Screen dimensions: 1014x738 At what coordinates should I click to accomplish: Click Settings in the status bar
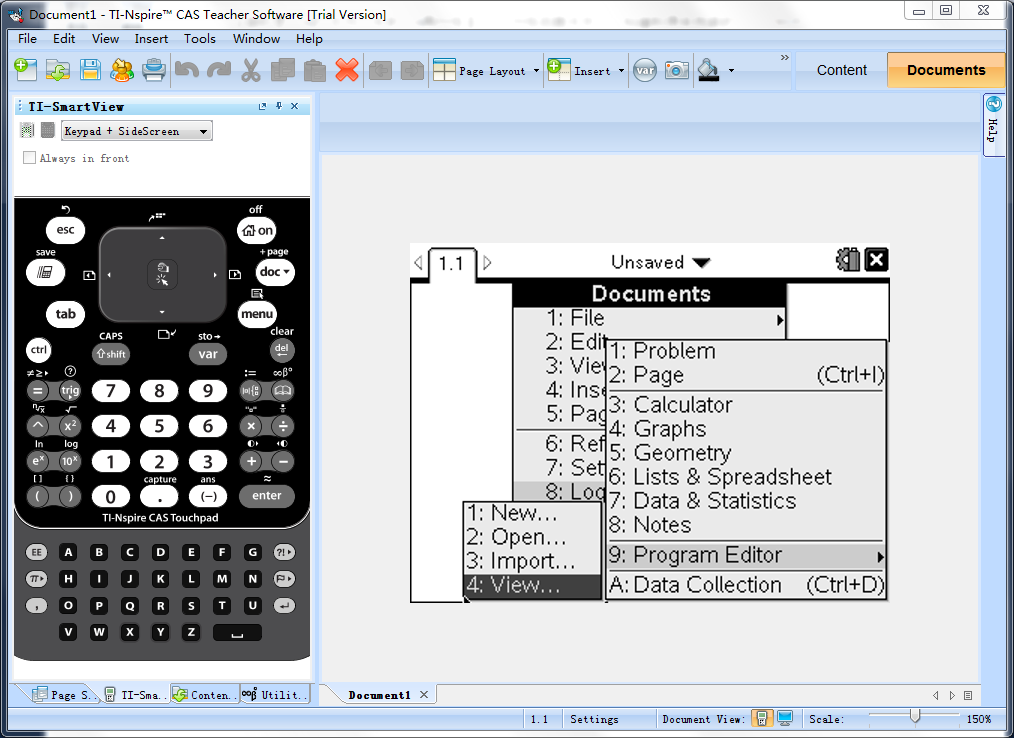594,719
